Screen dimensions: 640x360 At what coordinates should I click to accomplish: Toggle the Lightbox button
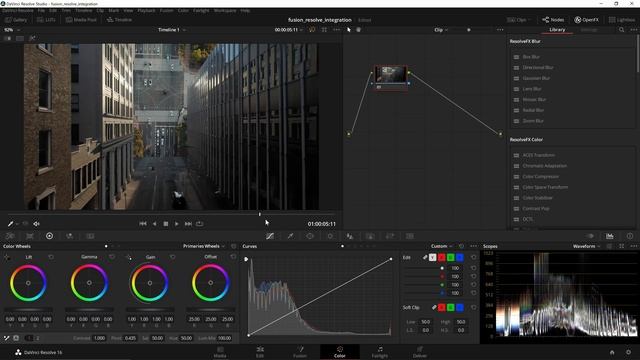pyautogui.click(x=622, y=20)
